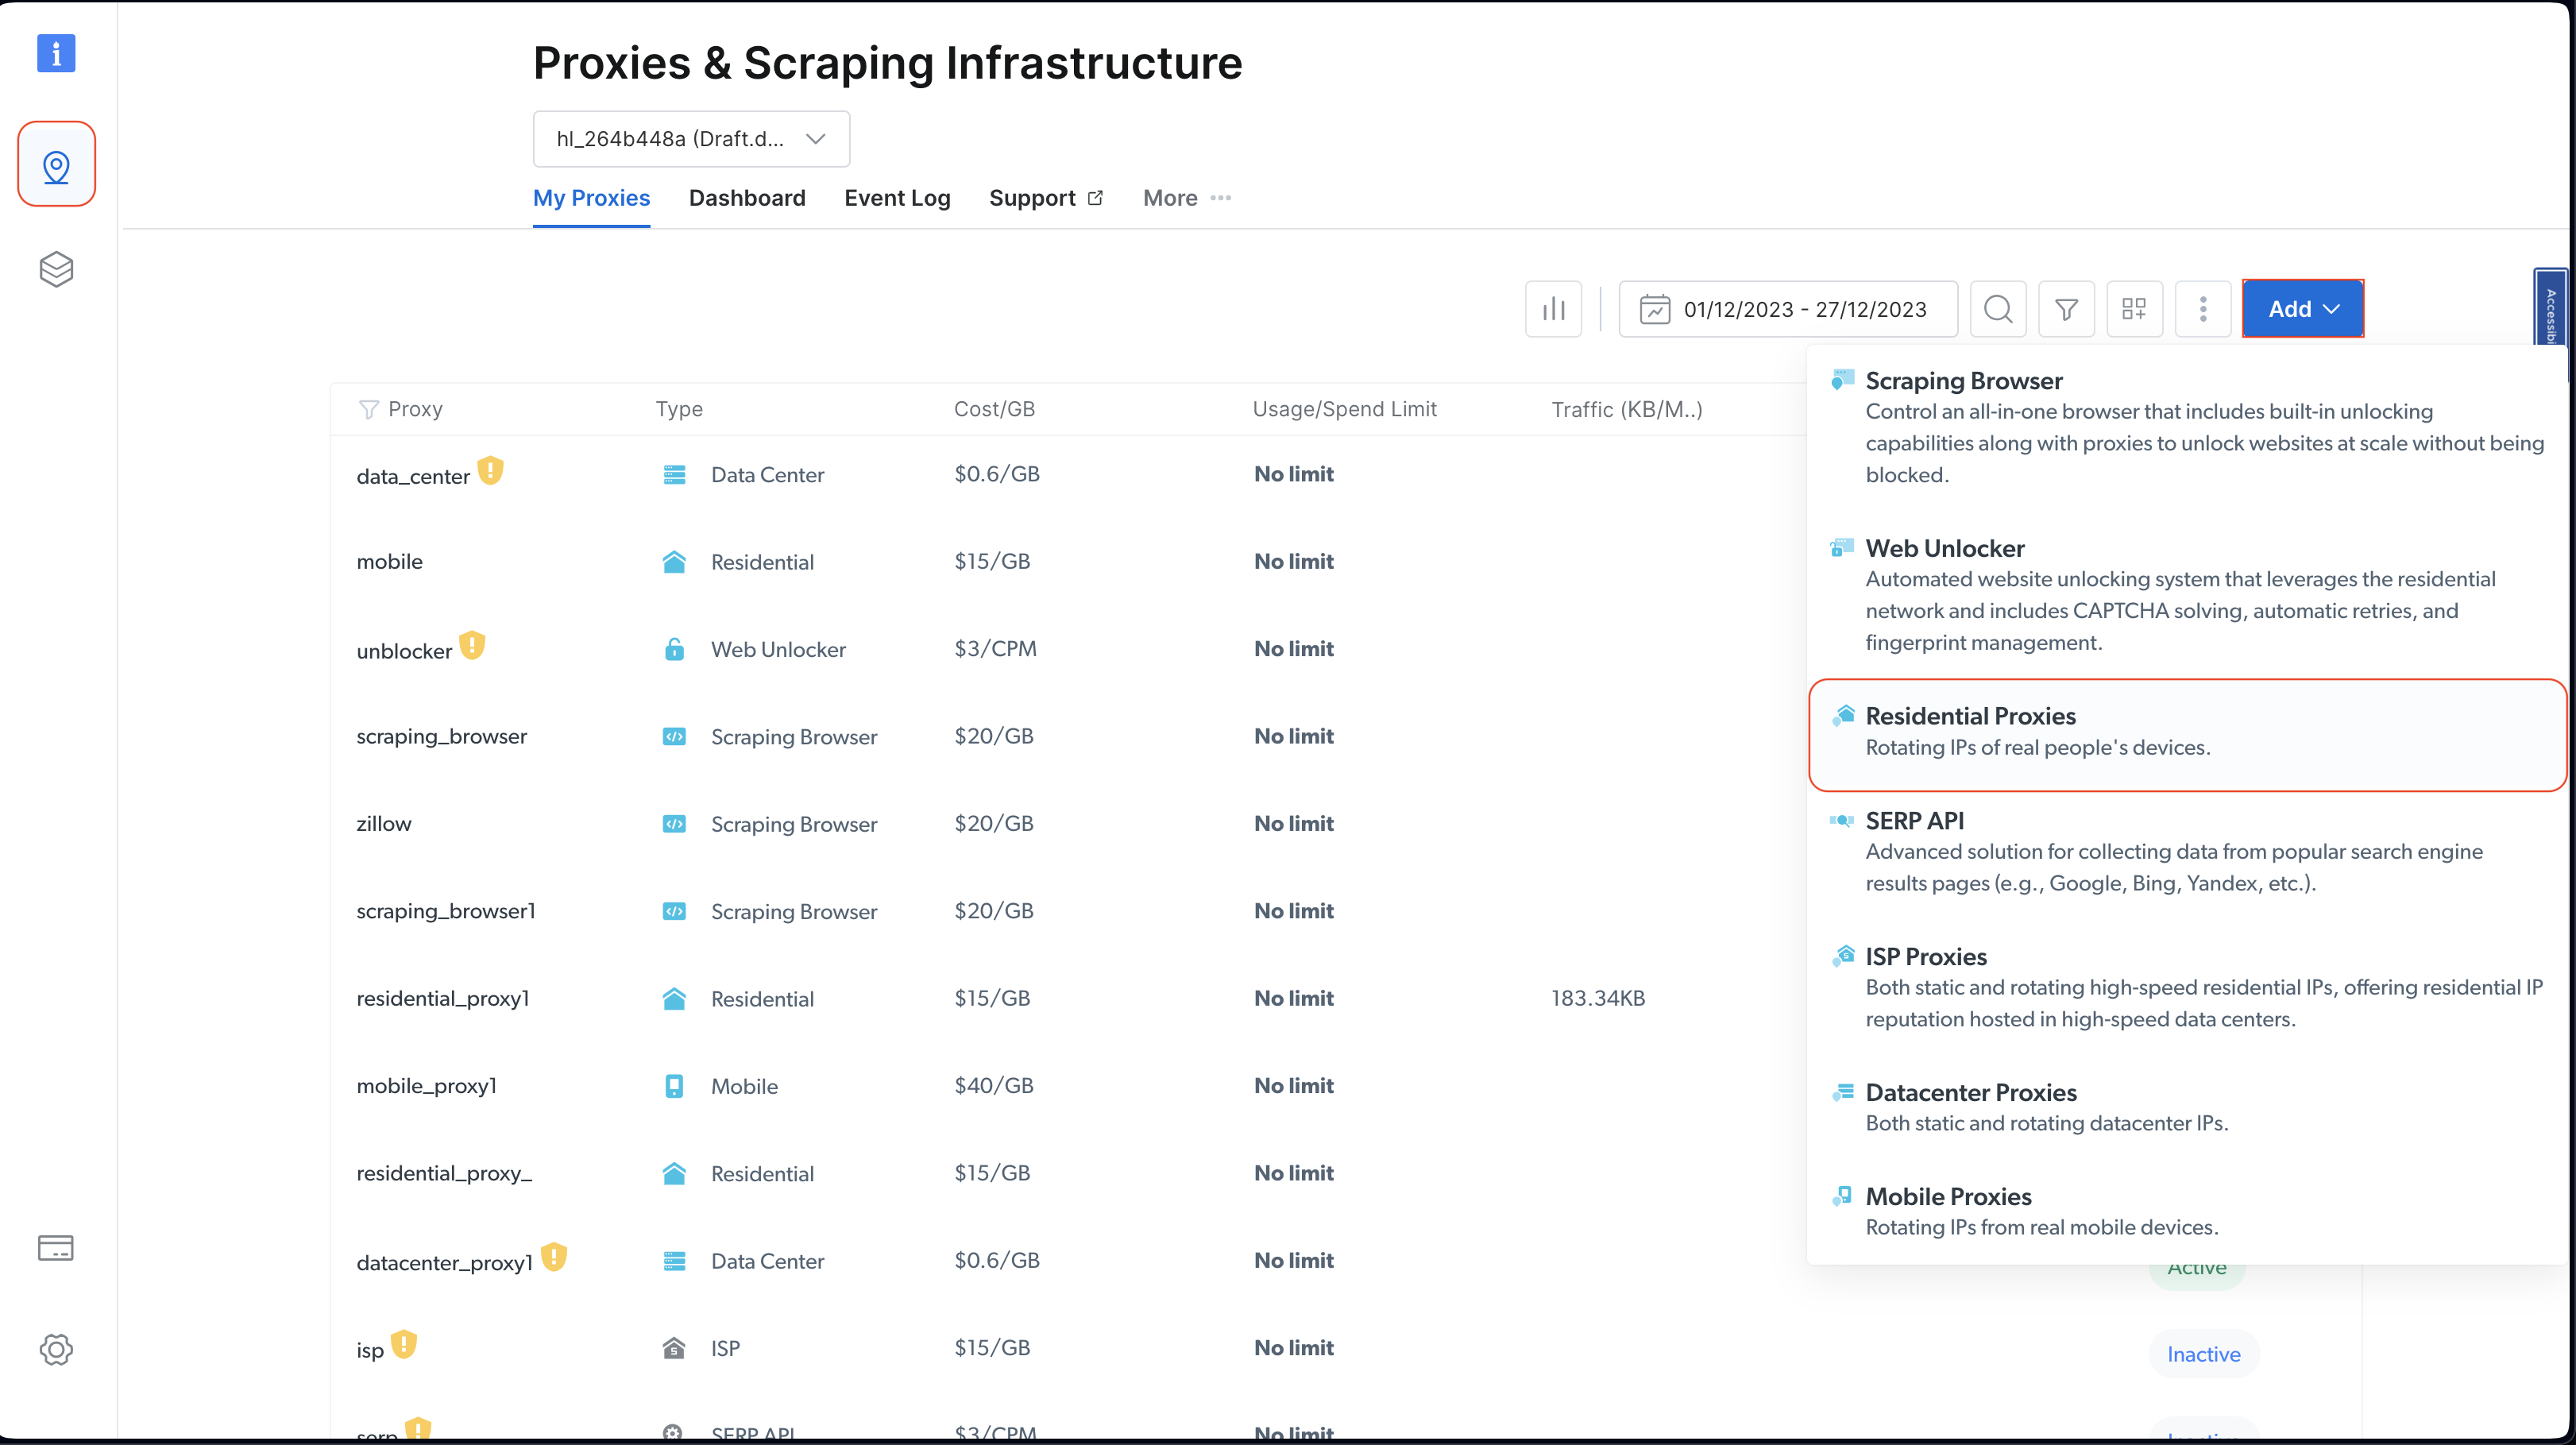
Task: Open the settings gear in sidebar
Action: pyautogui.click(x=56, y=1349)
